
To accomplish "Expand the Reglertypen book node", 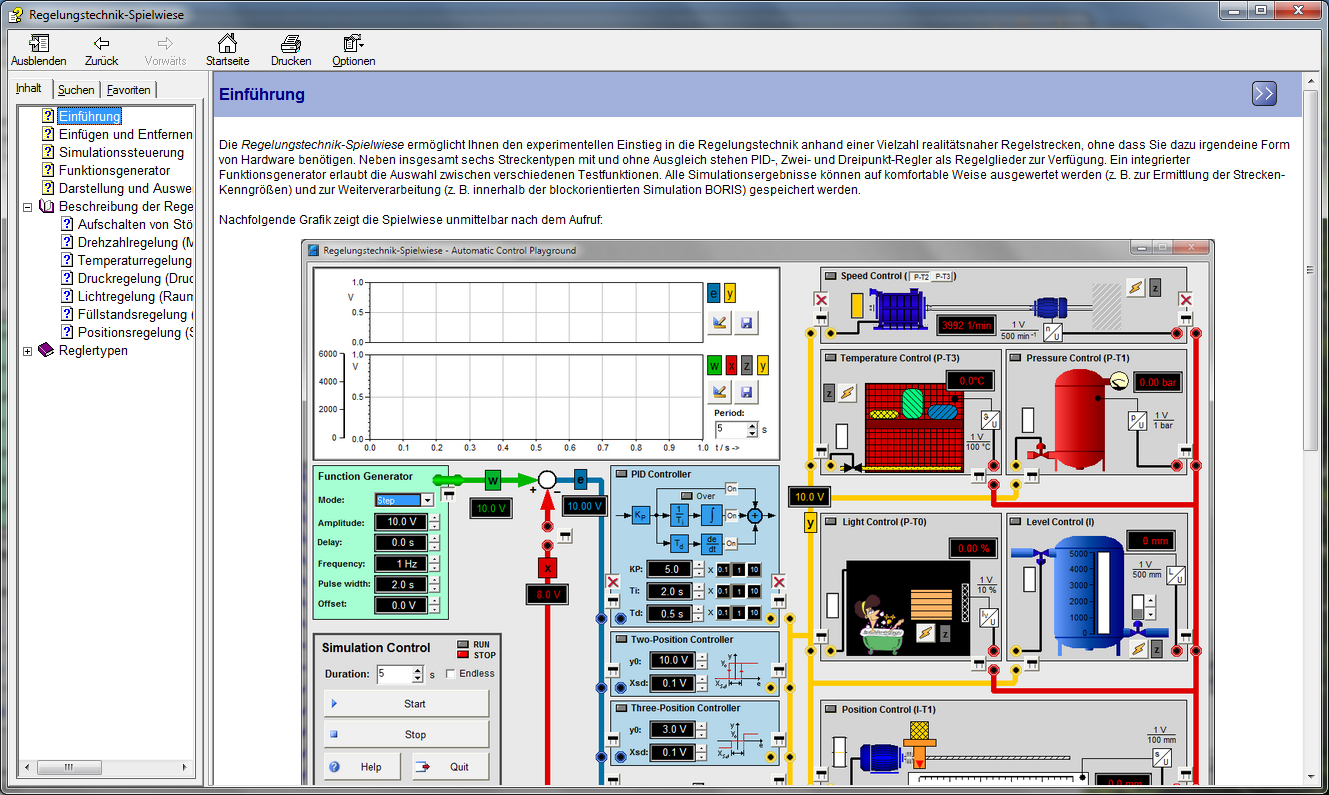I will [x=27, y=351].
